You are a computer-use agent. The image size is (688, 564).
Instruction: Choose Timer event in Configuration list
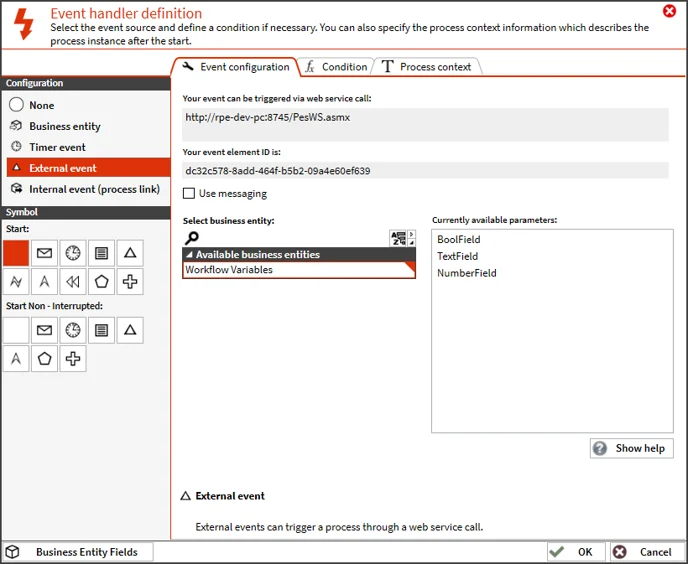(x=57, y=147)
